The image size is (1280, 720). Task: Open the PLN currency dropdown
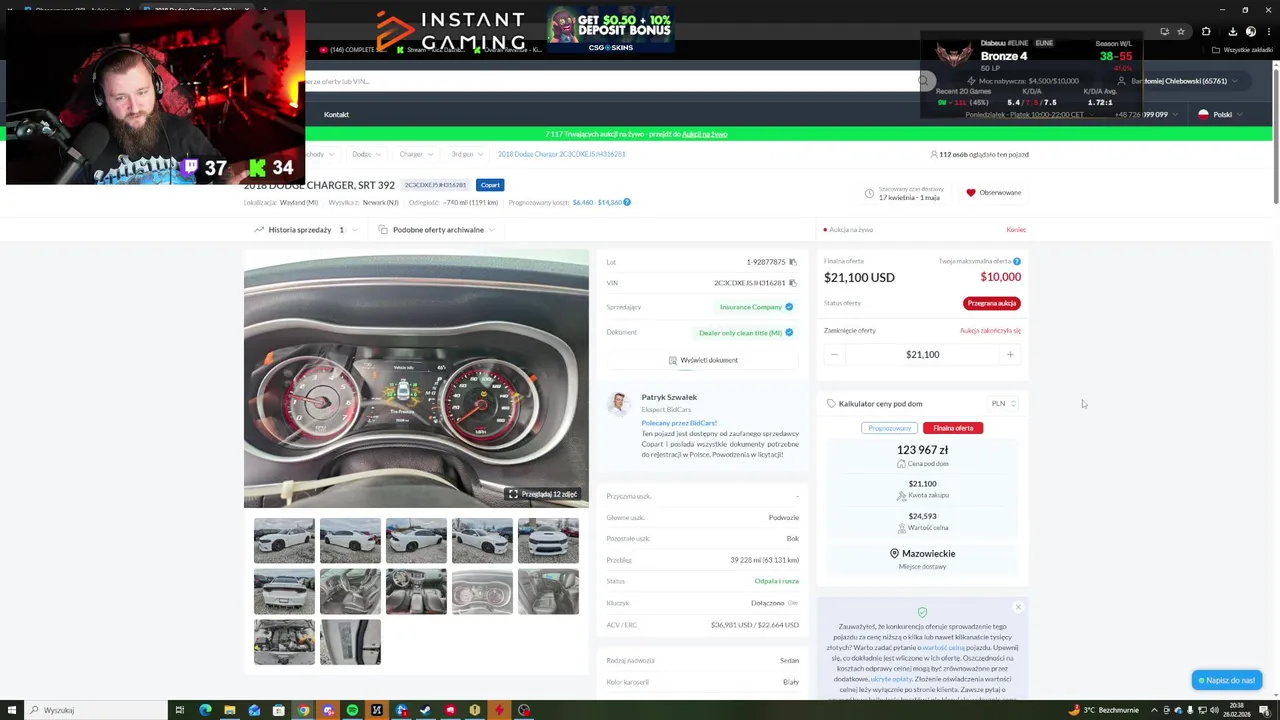click(1003, 403)
